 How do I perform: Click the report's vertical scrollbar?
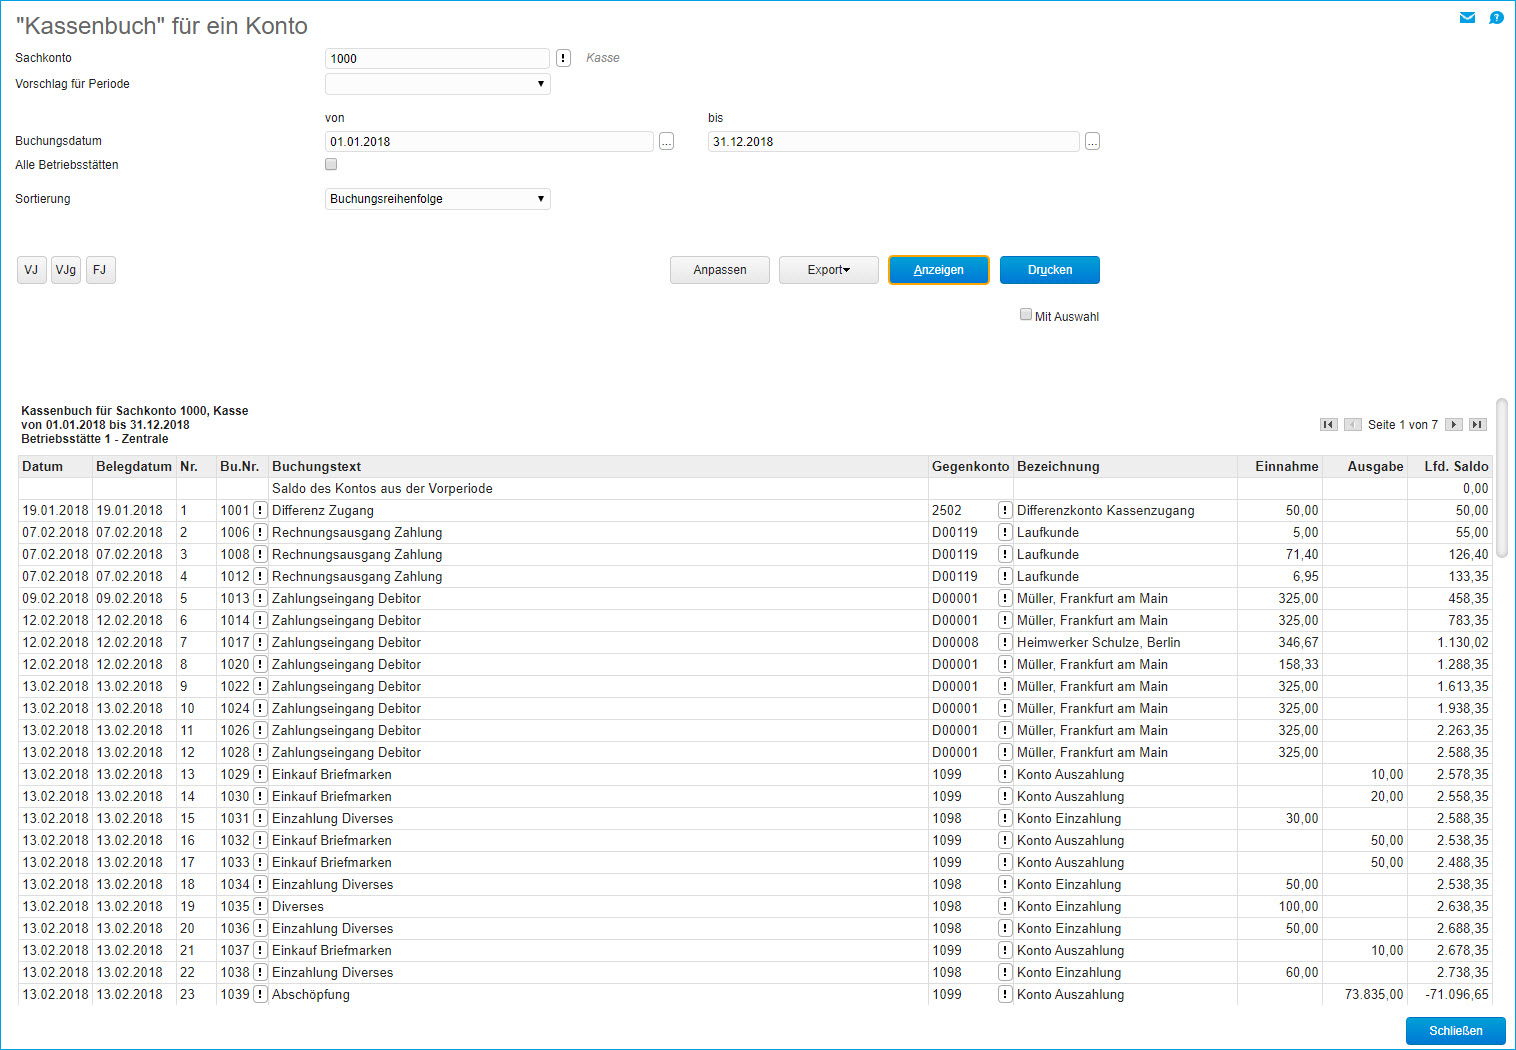[1502, 480]
